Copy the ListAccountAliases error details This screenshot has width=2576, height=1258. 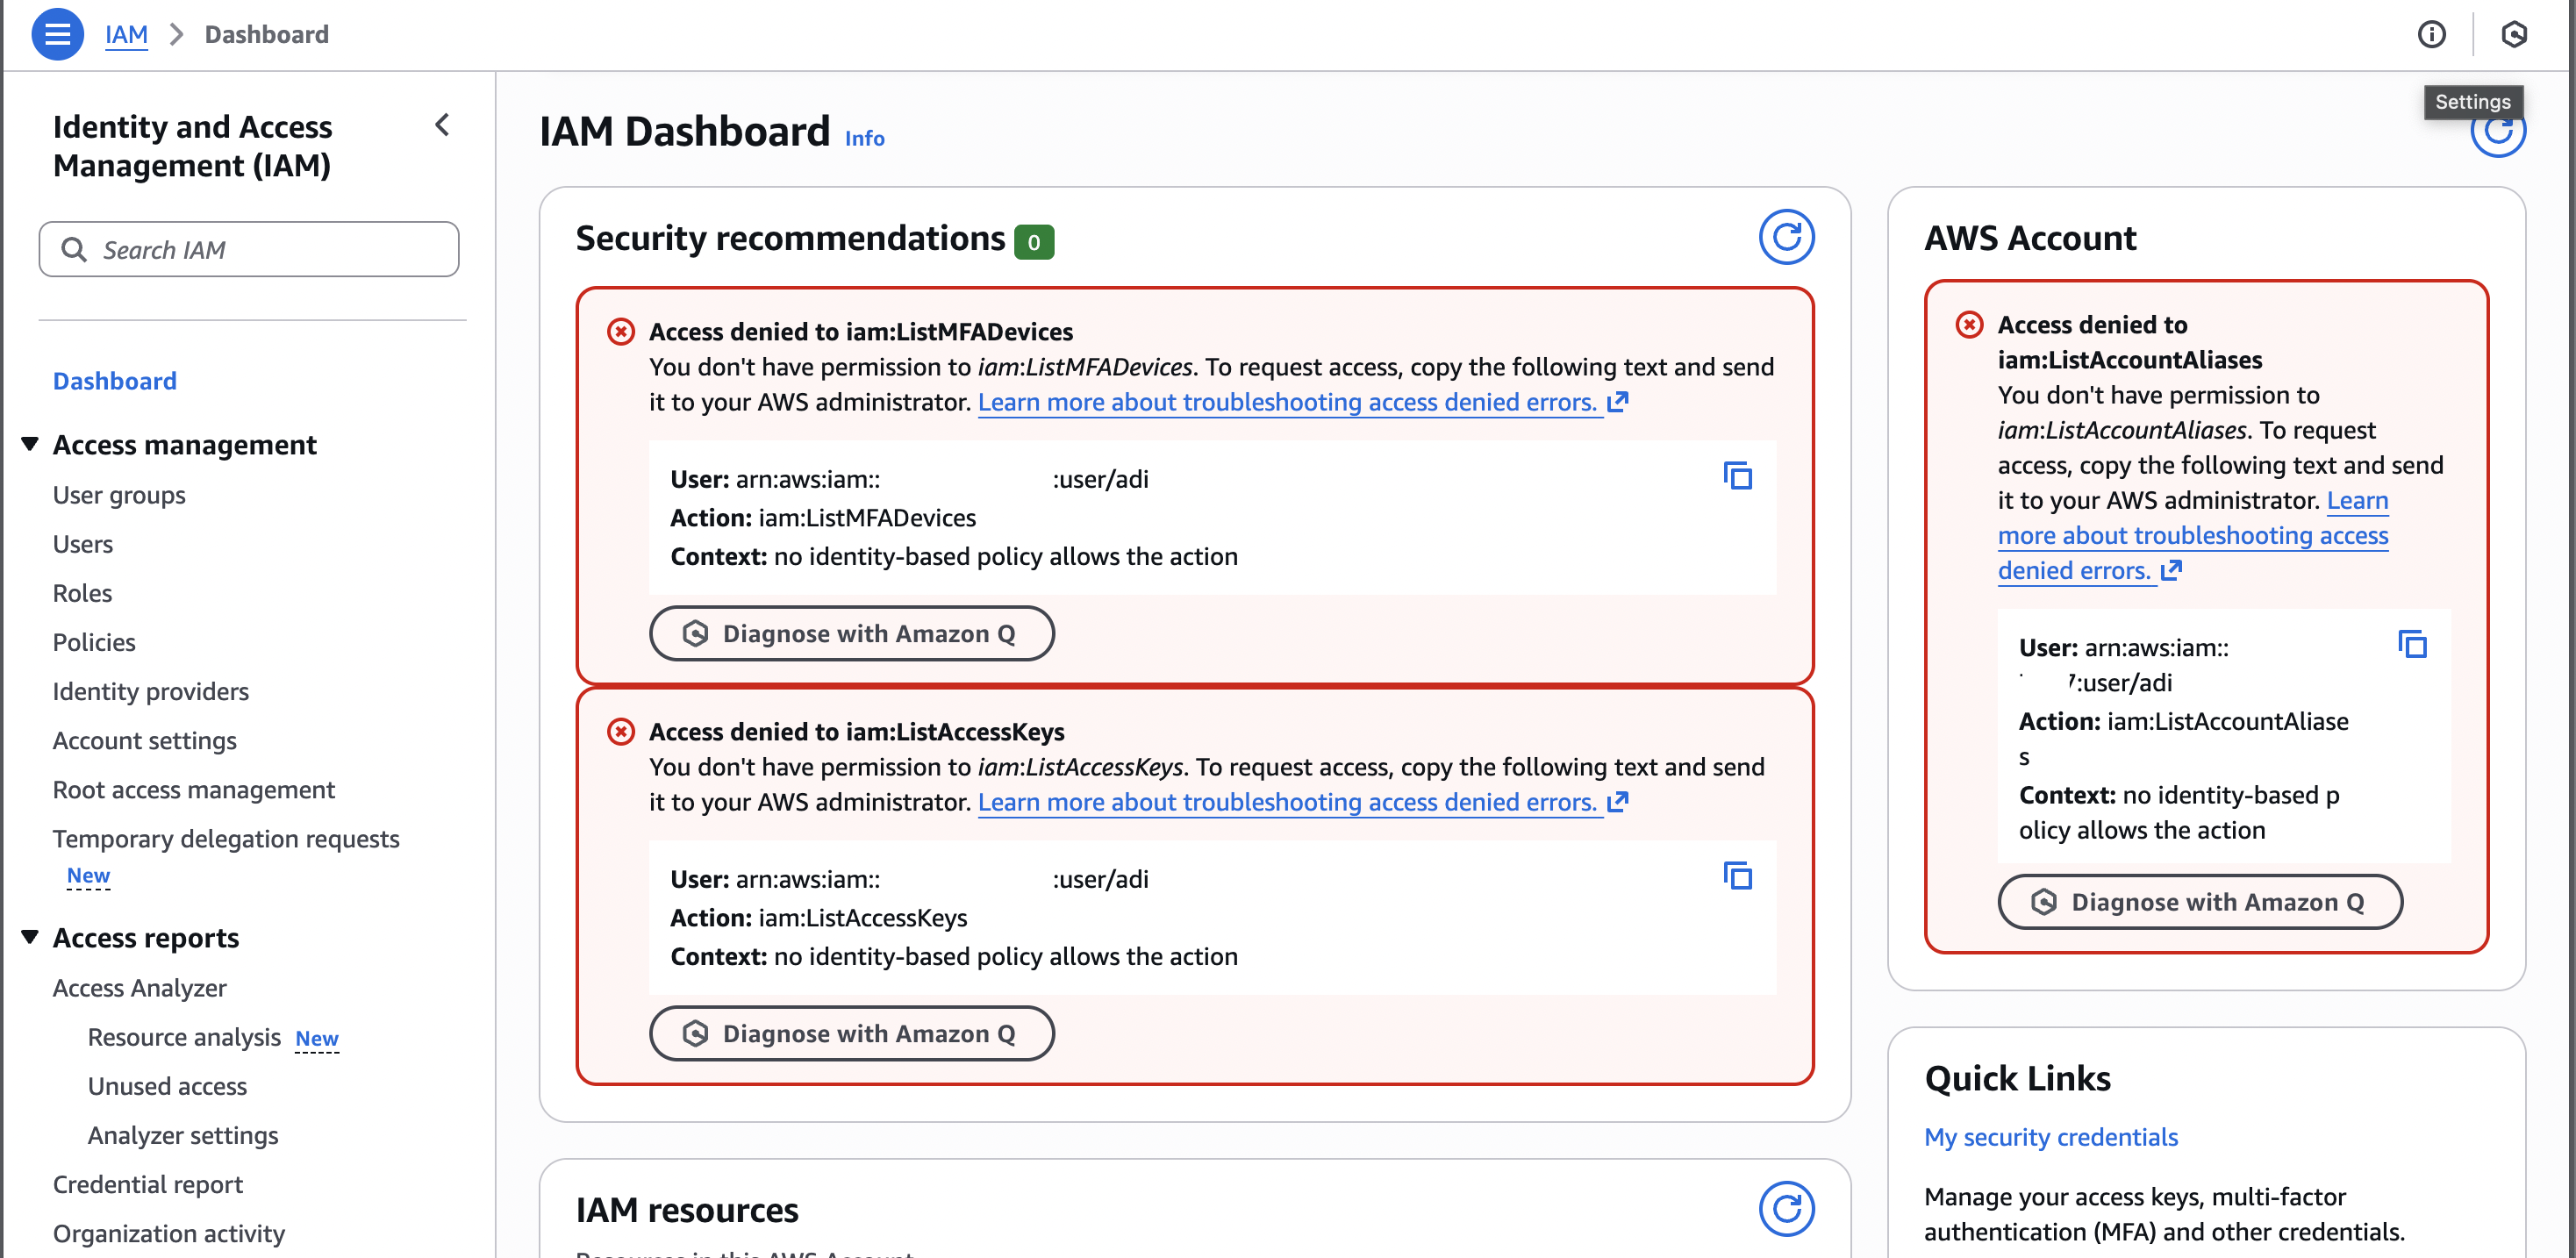(x=2414, y=646)
